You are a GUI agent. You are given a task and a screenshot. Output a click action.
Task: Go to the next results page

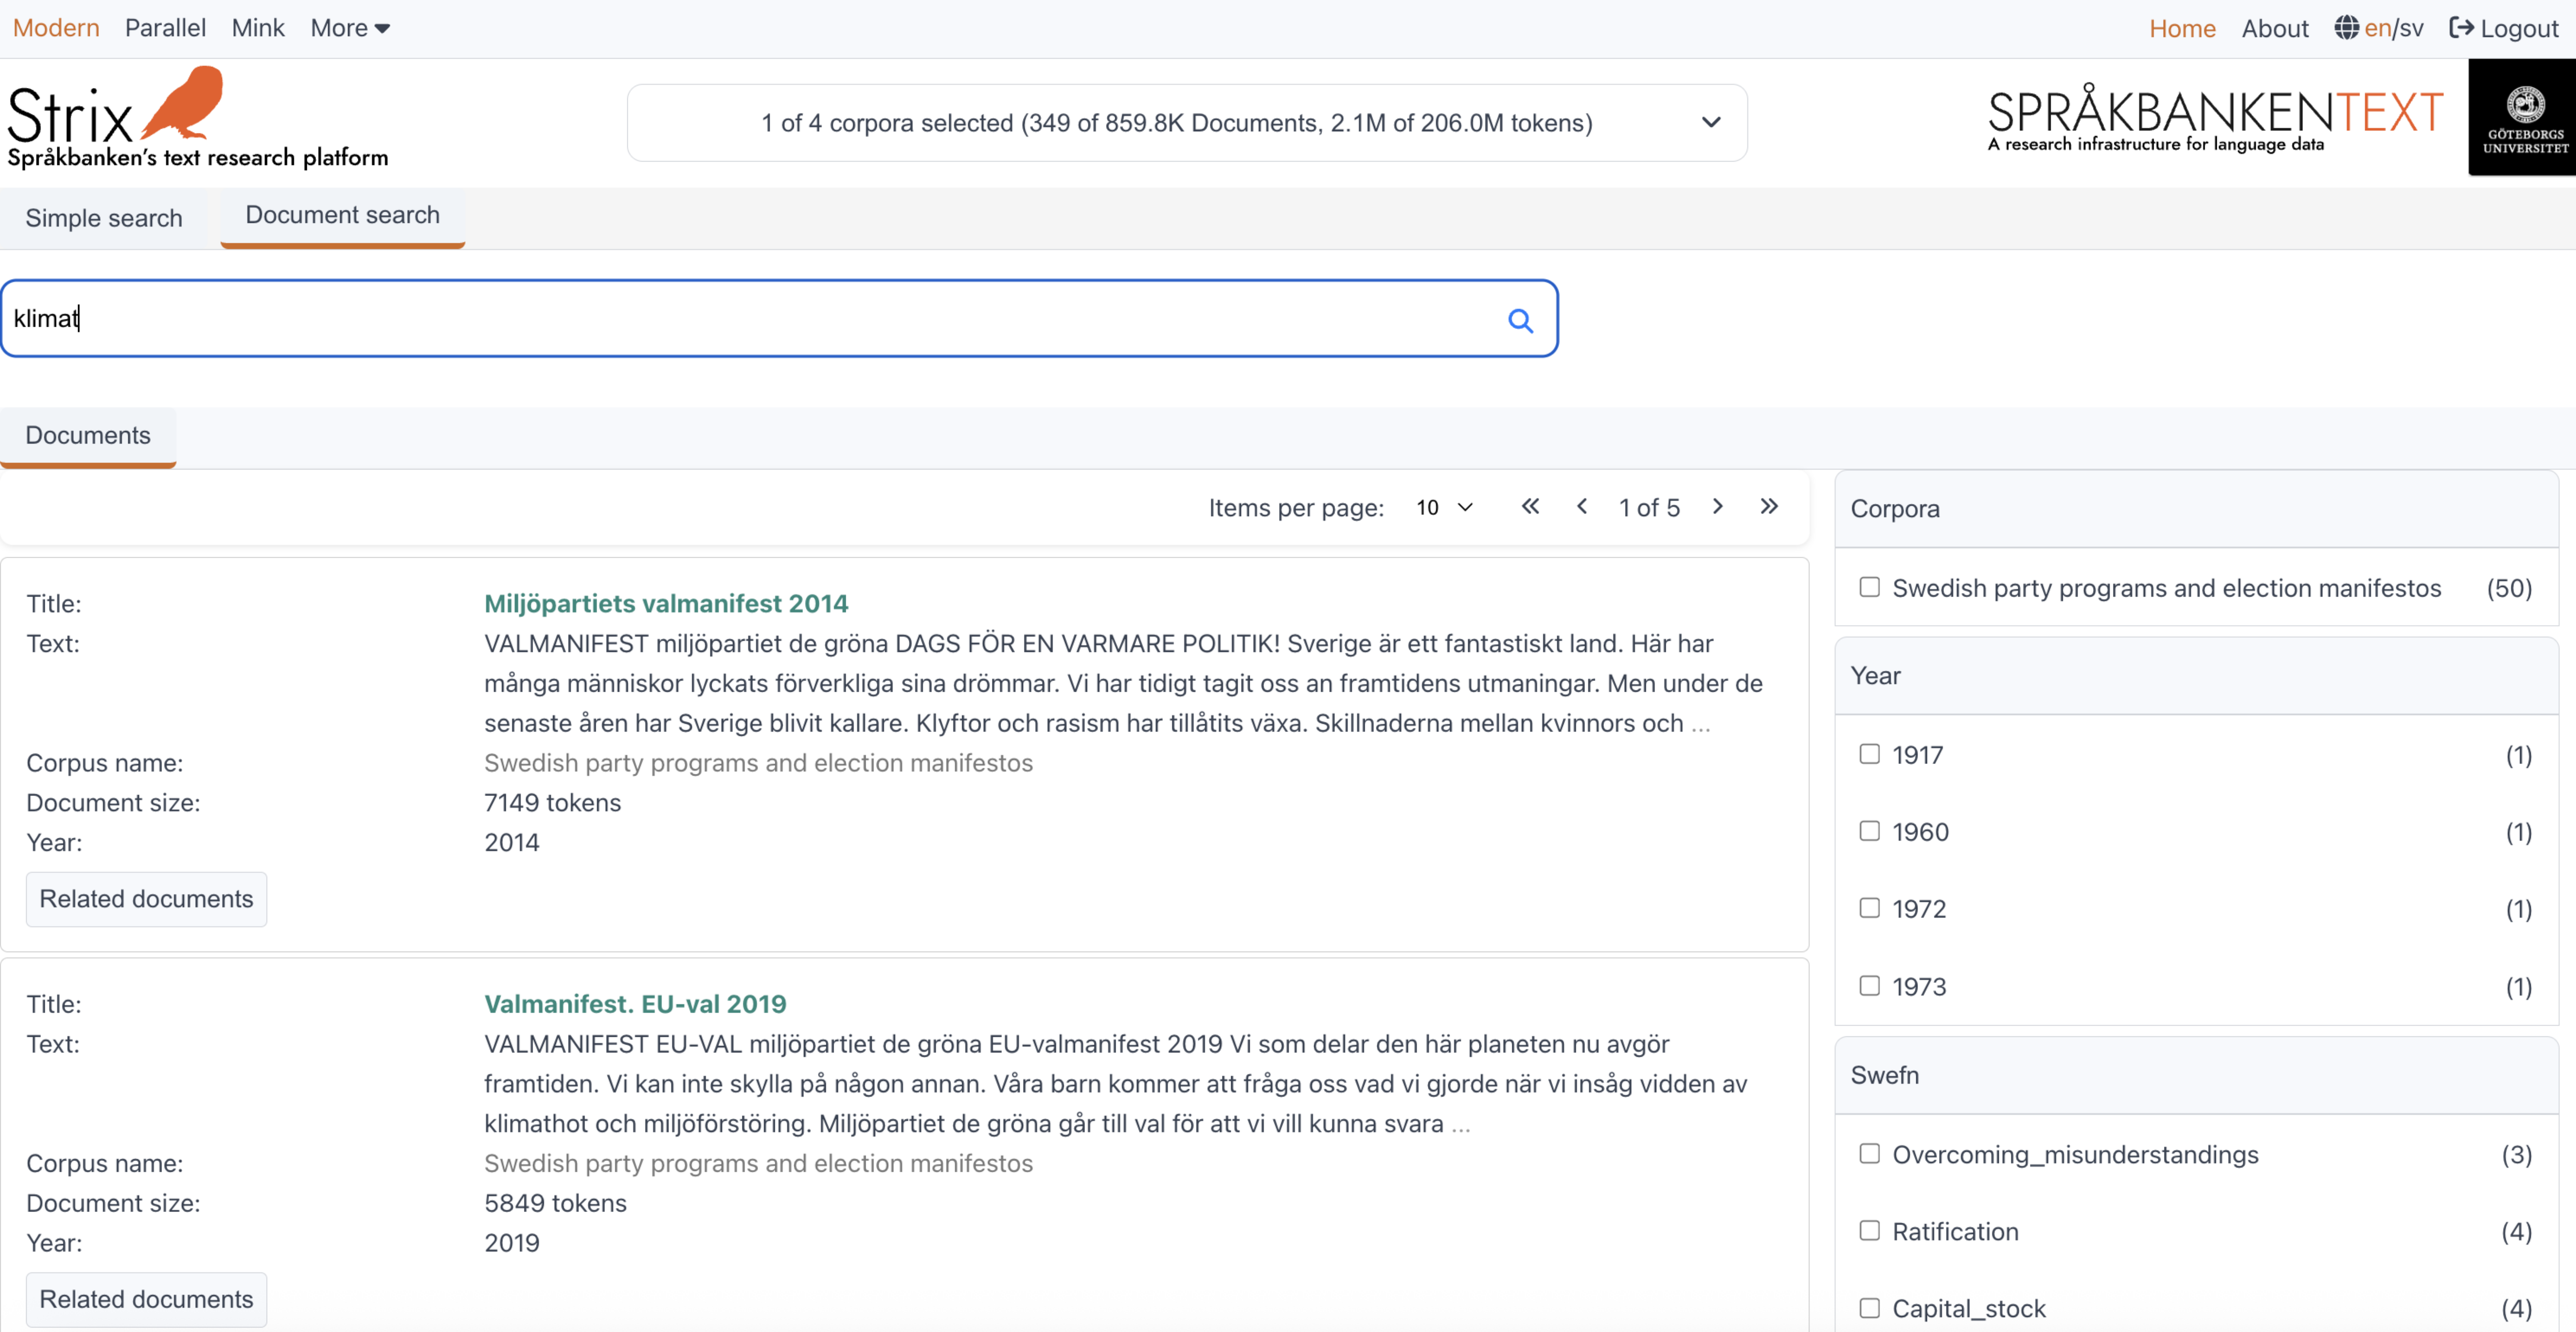click(1718, 507)
